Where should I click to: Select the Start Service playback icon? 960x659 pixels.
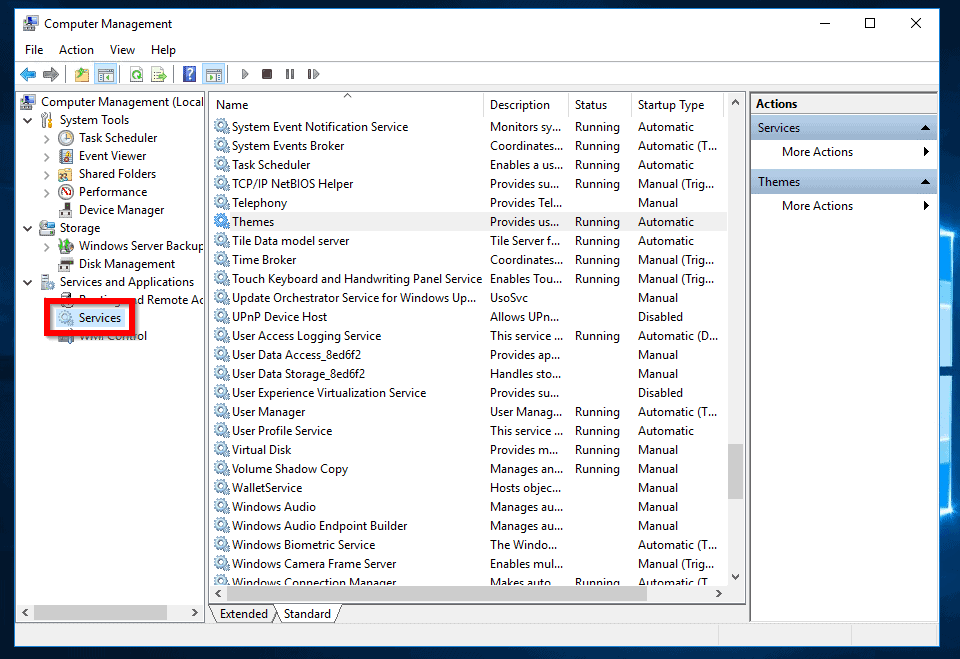(x=245, y=74)
